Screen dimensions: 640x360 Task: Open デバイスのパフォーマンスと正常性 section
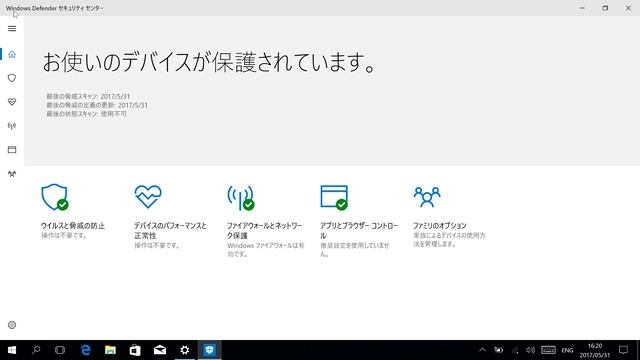click(x=171, y=231)
